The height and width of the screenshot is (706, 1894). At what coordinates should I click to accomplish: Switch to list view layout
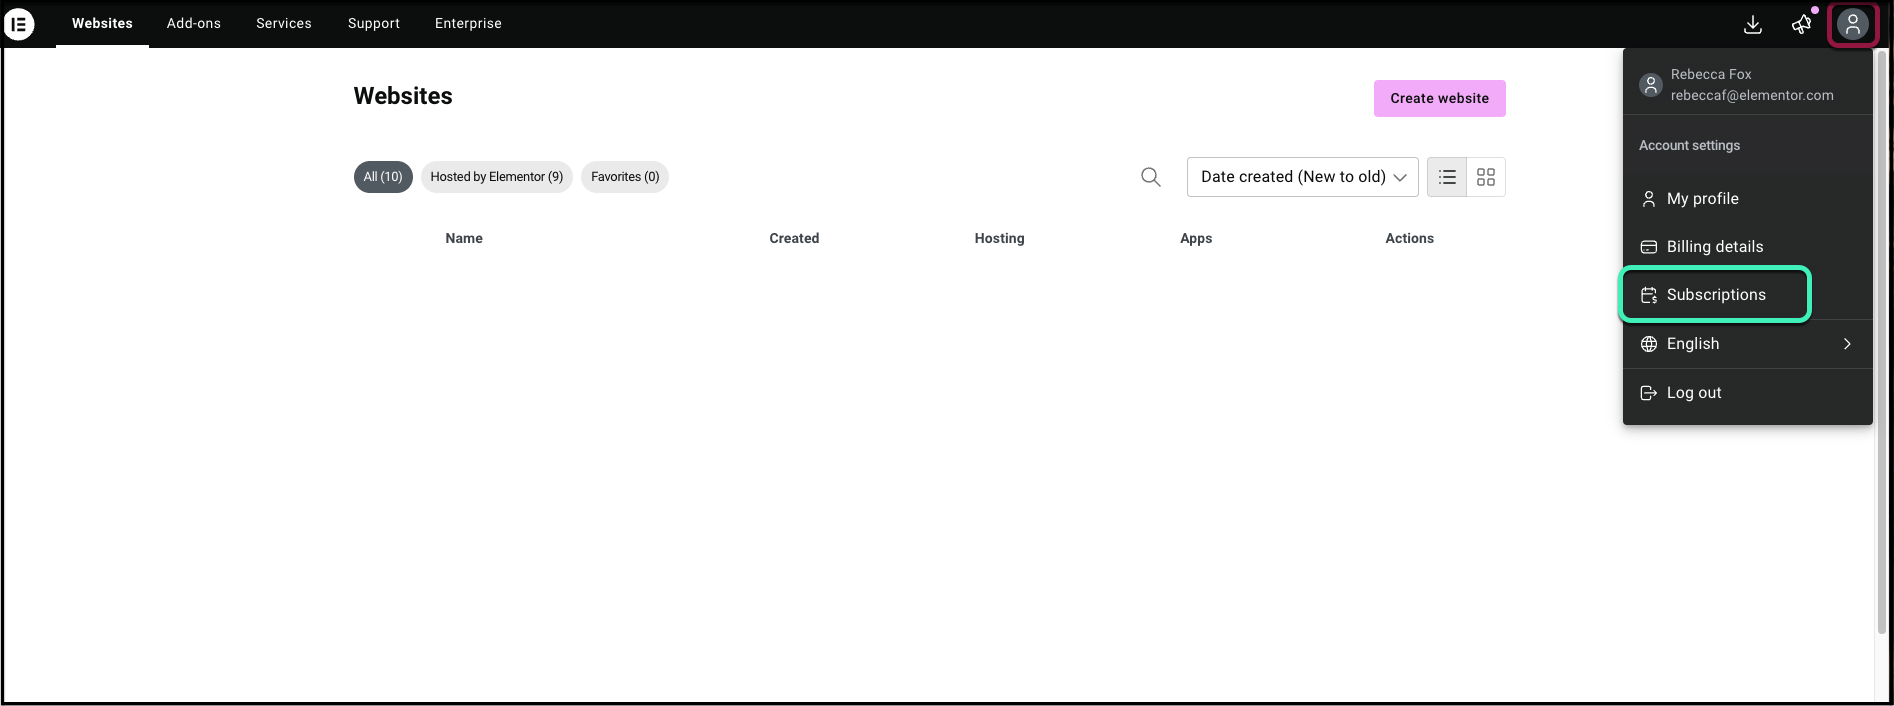coord(1447,177)
